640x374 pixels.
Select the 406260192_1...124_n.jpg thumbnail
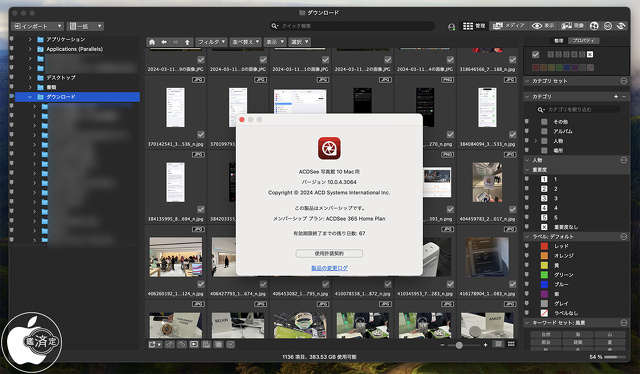pyautogui.click(x=176, y=256)
